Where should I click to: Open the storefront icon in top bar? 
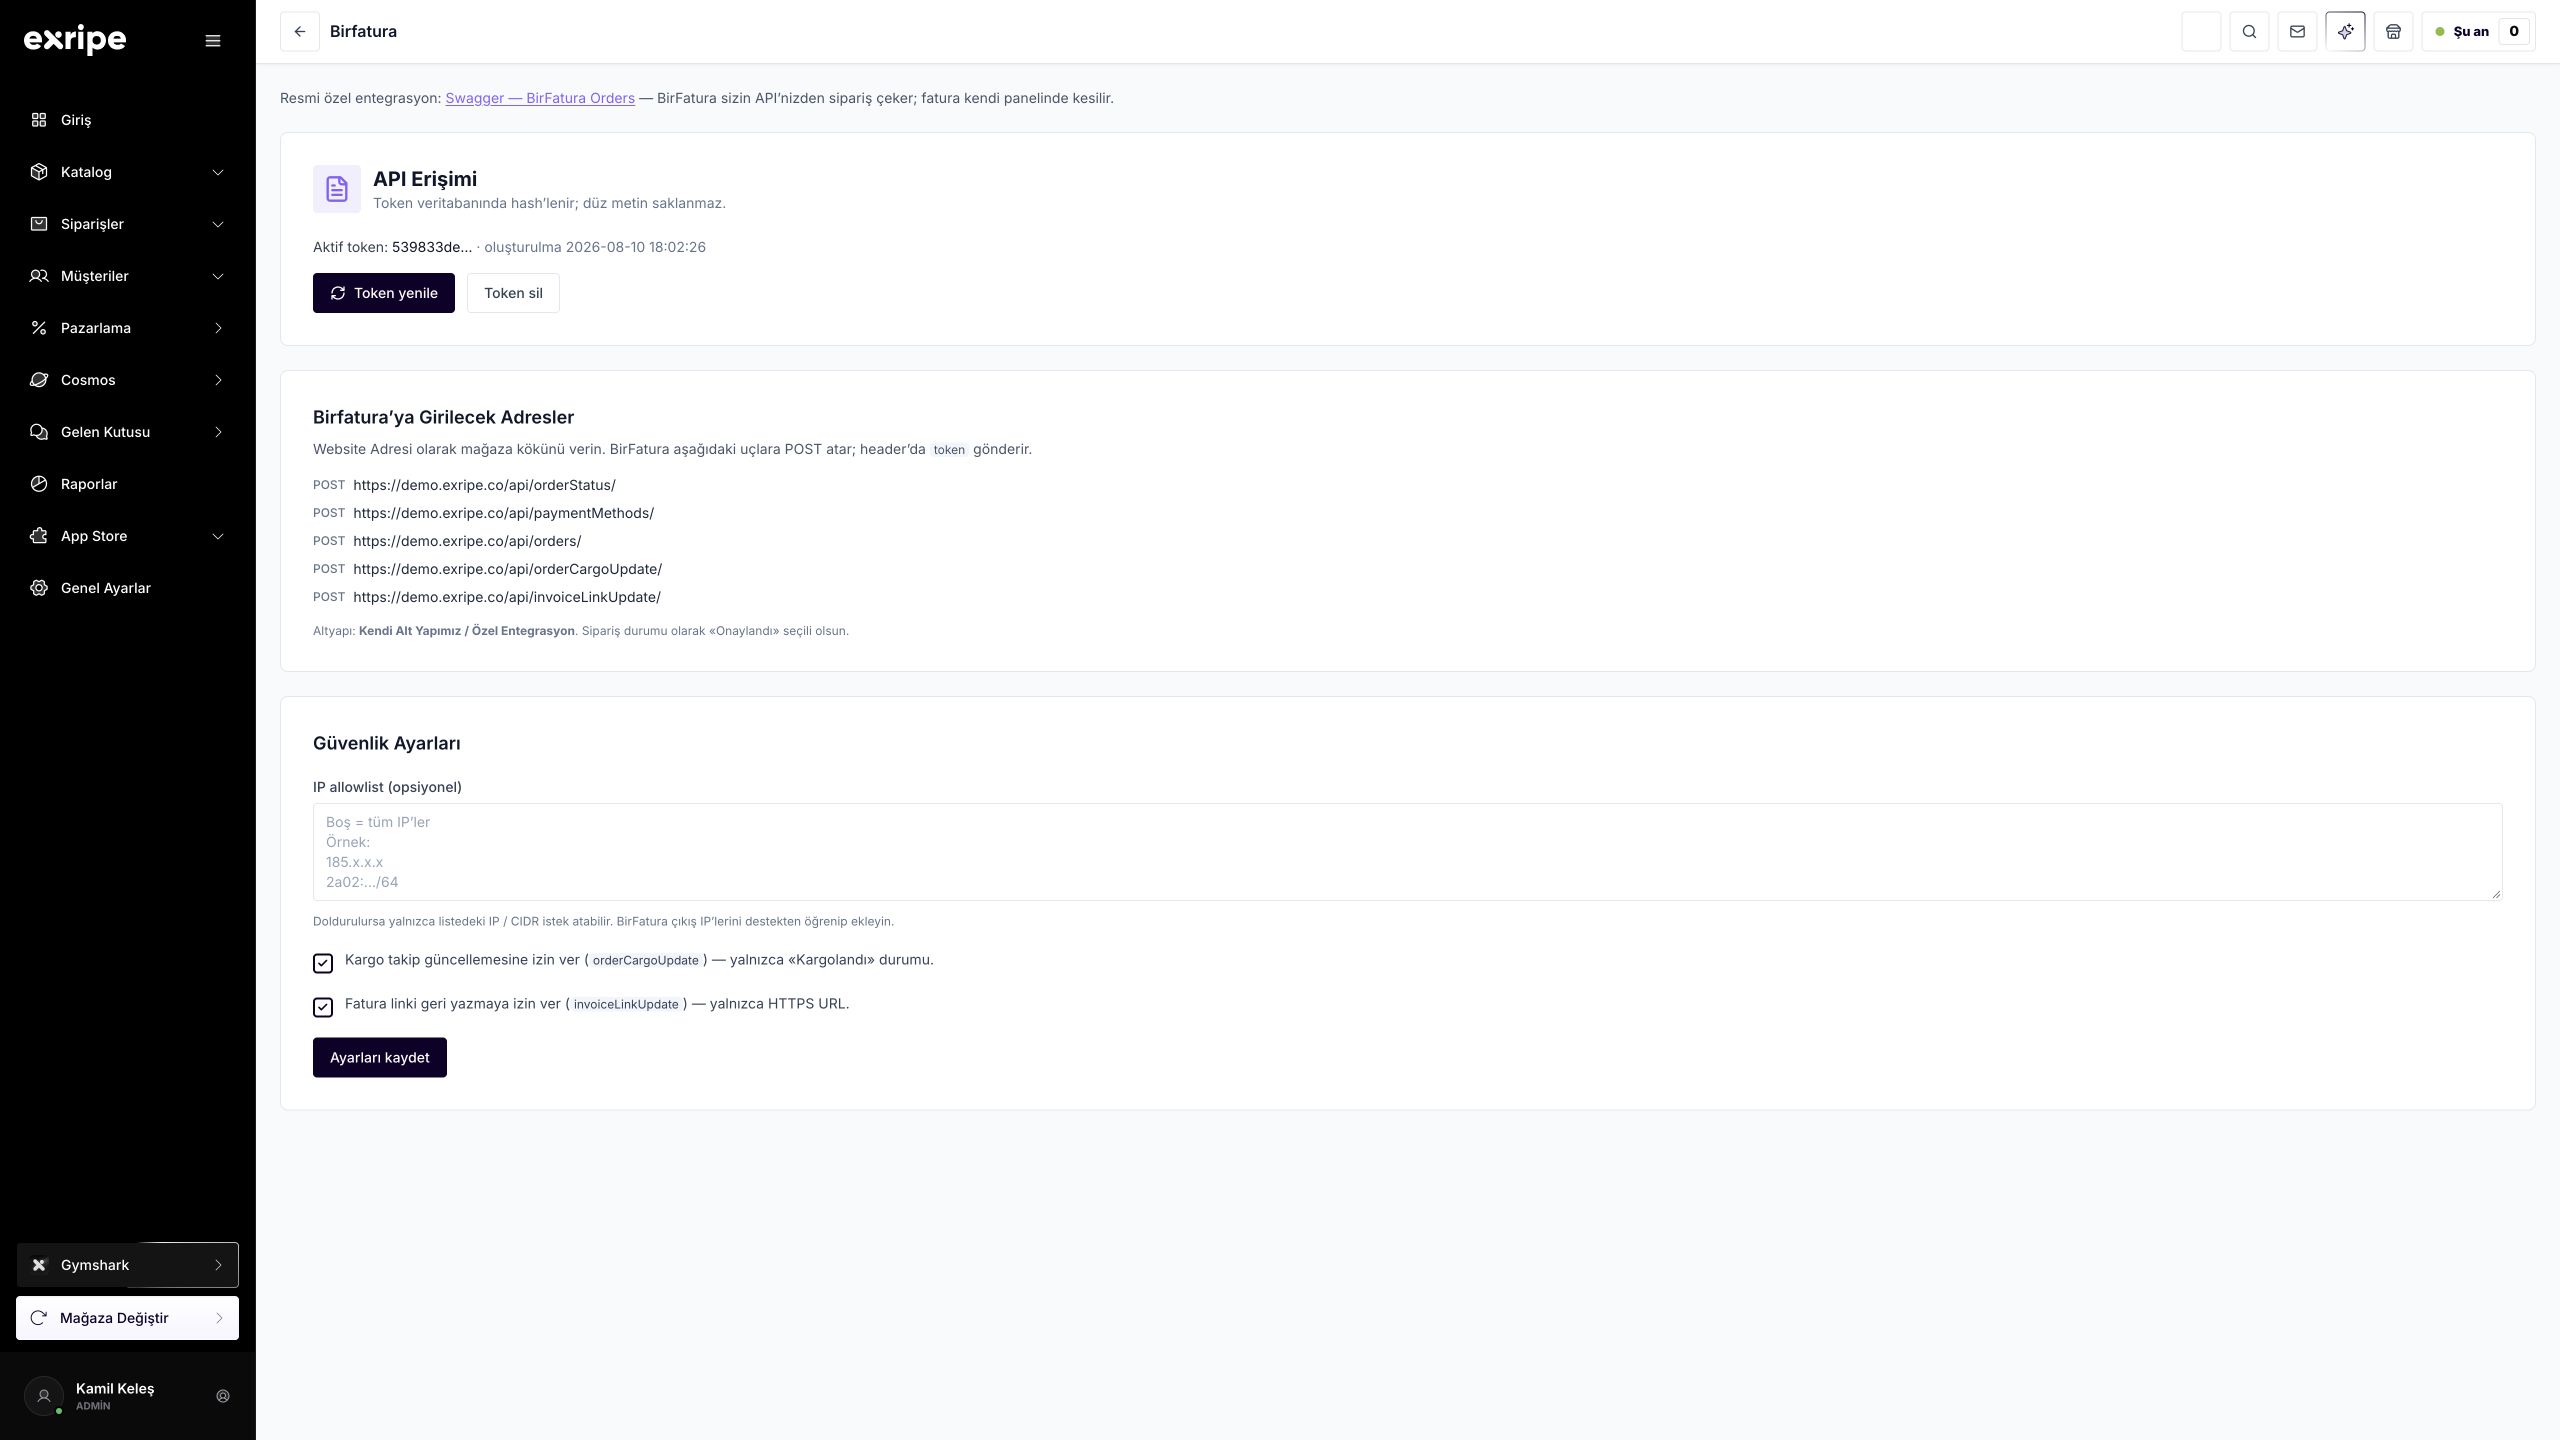click(x=2393, y=32)
